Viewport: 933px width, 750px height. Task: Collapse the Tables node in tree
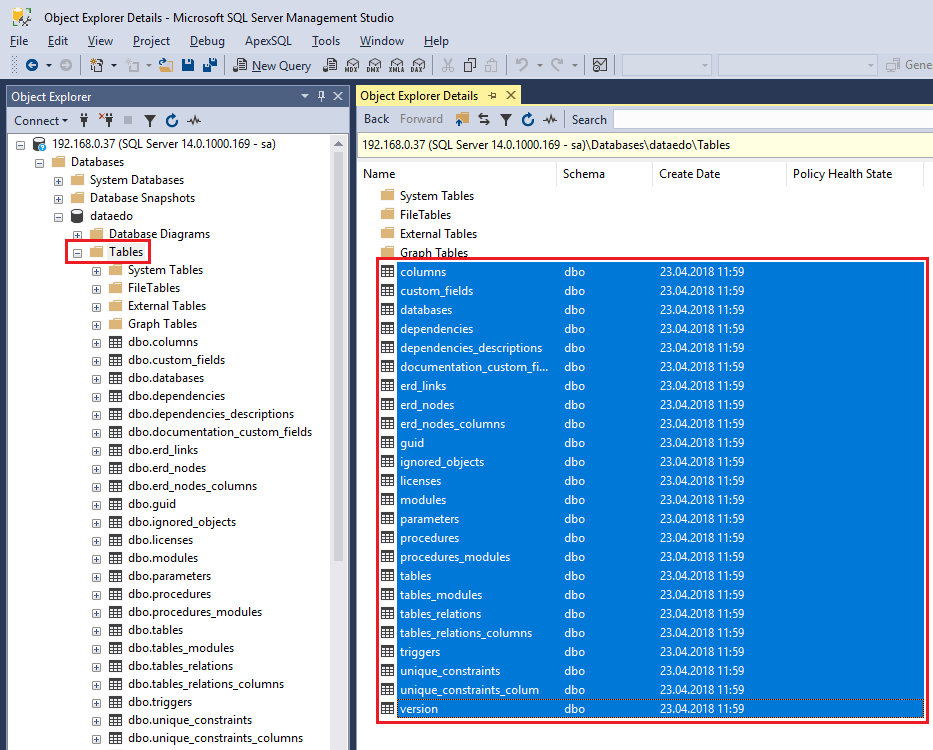pos(77,252)
